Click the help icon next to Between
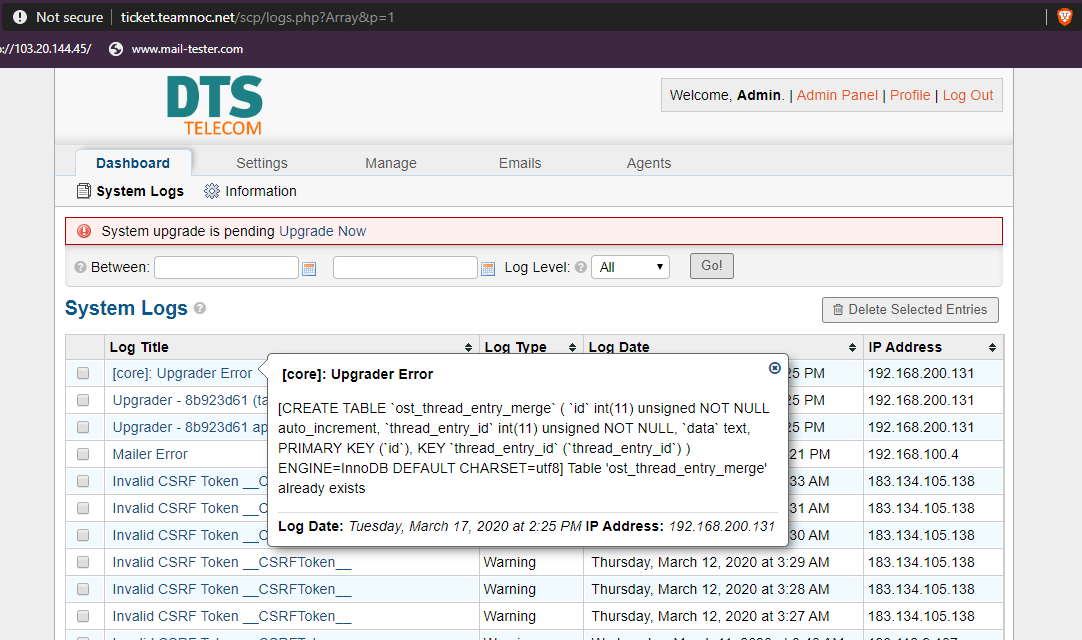The image size is (1082, 640). point(80,268)
